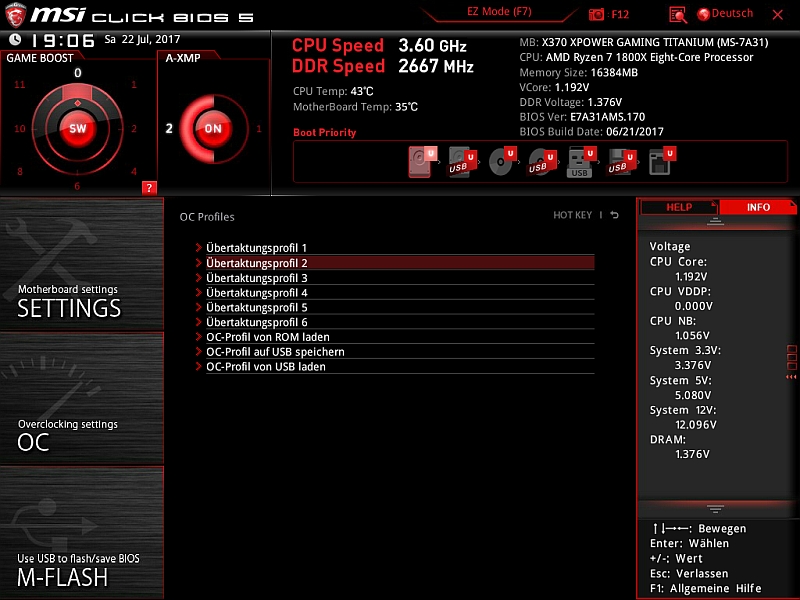
Task: Click the info panel top scroll handle
Action: [715, 221]
